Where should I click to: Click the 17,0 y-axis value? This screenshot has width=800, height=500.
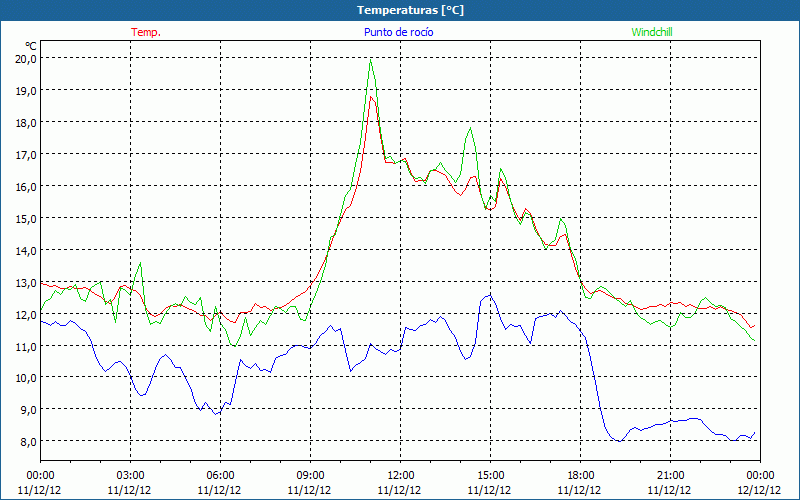27,154
